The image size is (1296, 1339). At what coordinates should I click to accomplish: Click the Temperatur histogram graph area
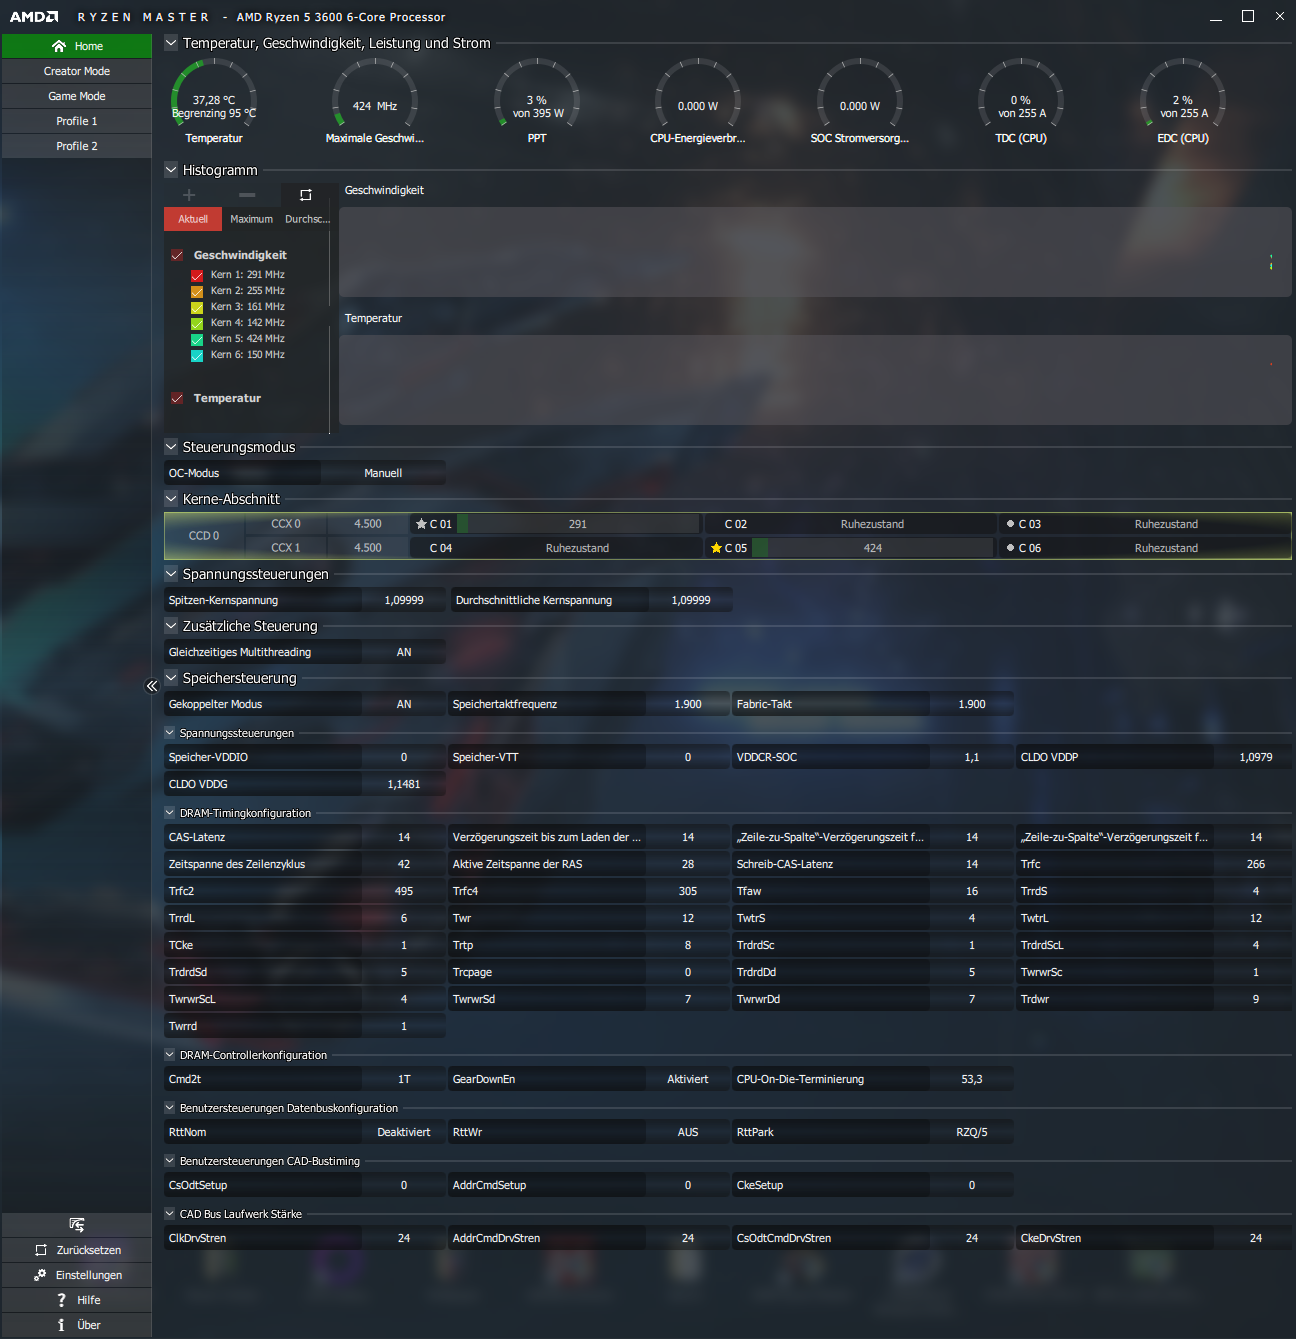pyautogui.click(x=815, y=380)
